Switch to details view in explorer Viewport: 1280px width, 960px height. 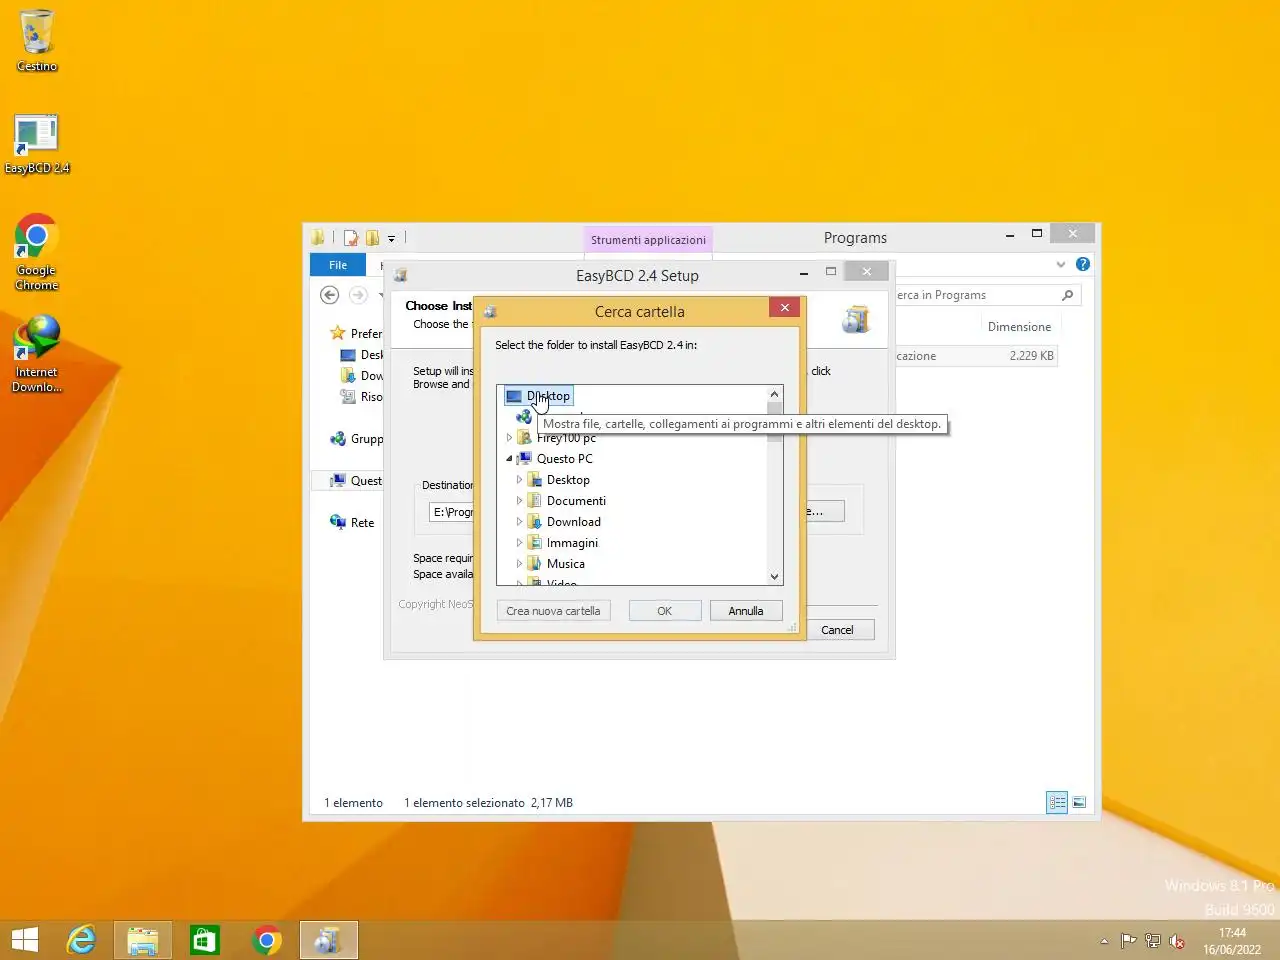1057,803
